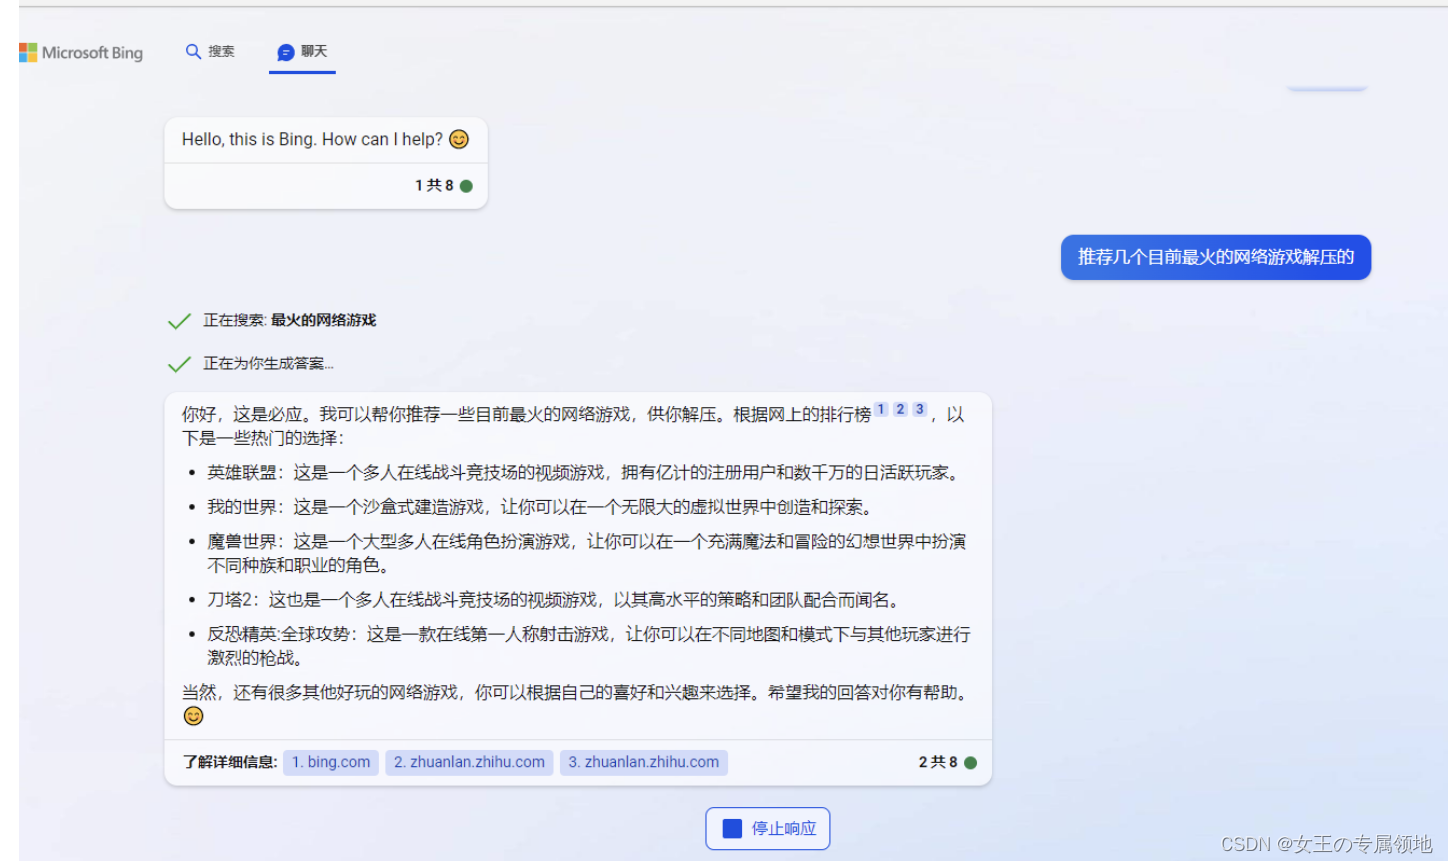Click the checkmark beside 正在为你生成答案
Screen dimensions: 1448x864
180,364
